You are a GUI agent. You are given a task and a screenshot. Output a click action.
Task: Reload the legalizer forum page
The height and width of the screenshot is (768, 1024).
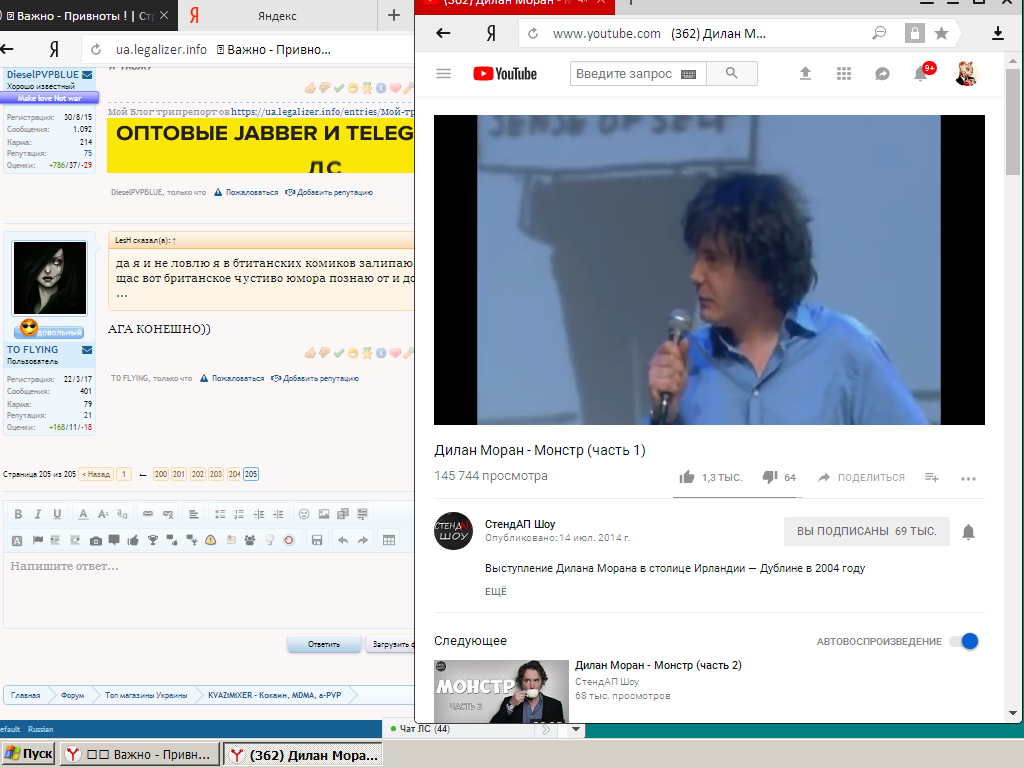pos(96,50)
